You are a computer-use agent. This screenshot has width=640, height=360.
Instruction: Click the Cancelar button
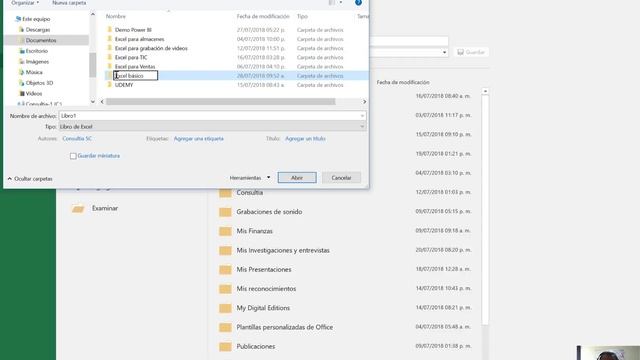click(341, 178)
